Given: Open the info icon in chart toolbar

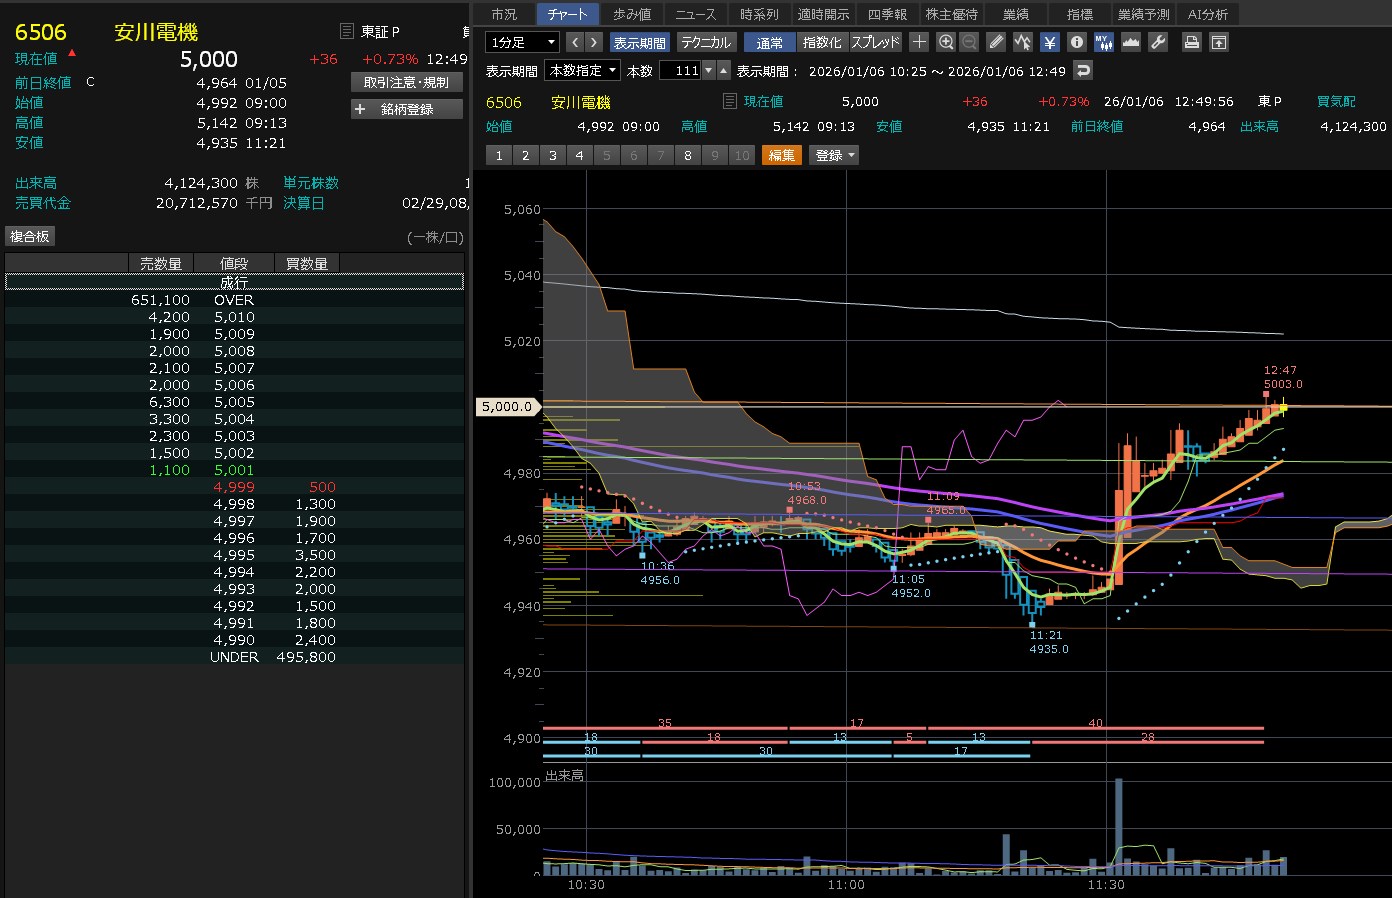Looking at the screenshot, I should pos(1077,42).
